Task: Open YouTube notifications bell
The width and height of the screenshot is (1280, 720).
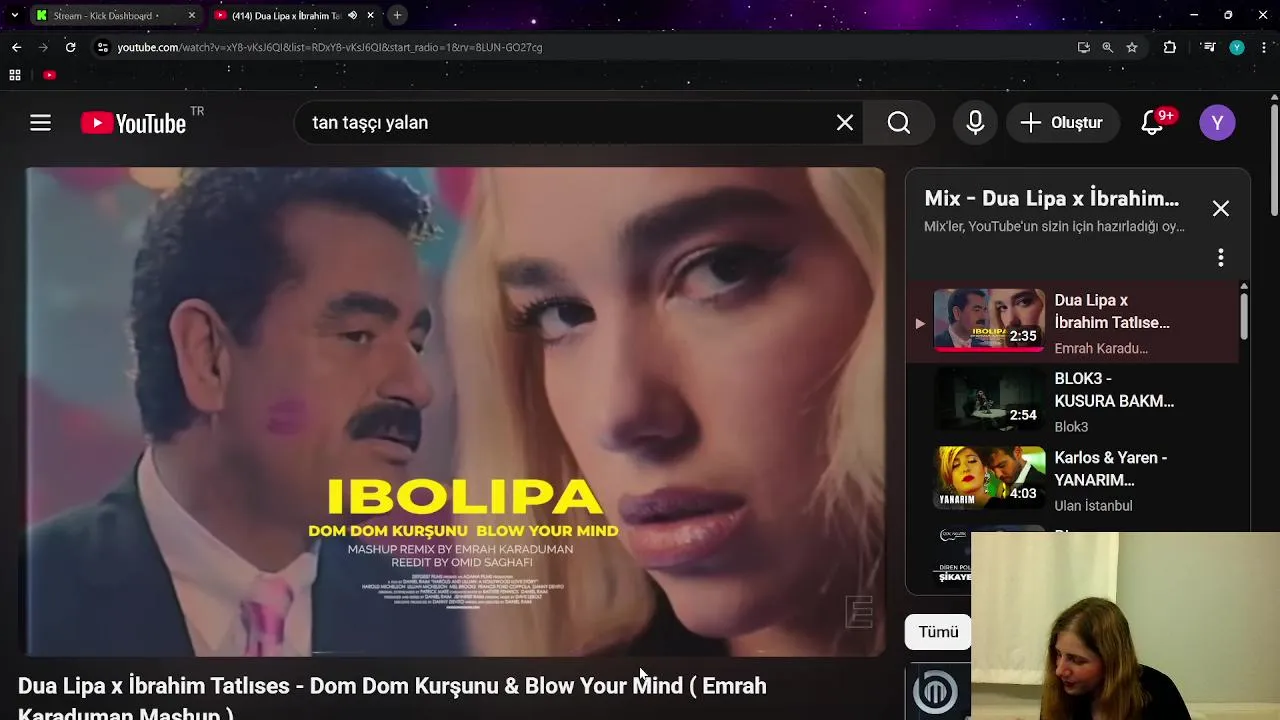Action: pos(1153,123)
